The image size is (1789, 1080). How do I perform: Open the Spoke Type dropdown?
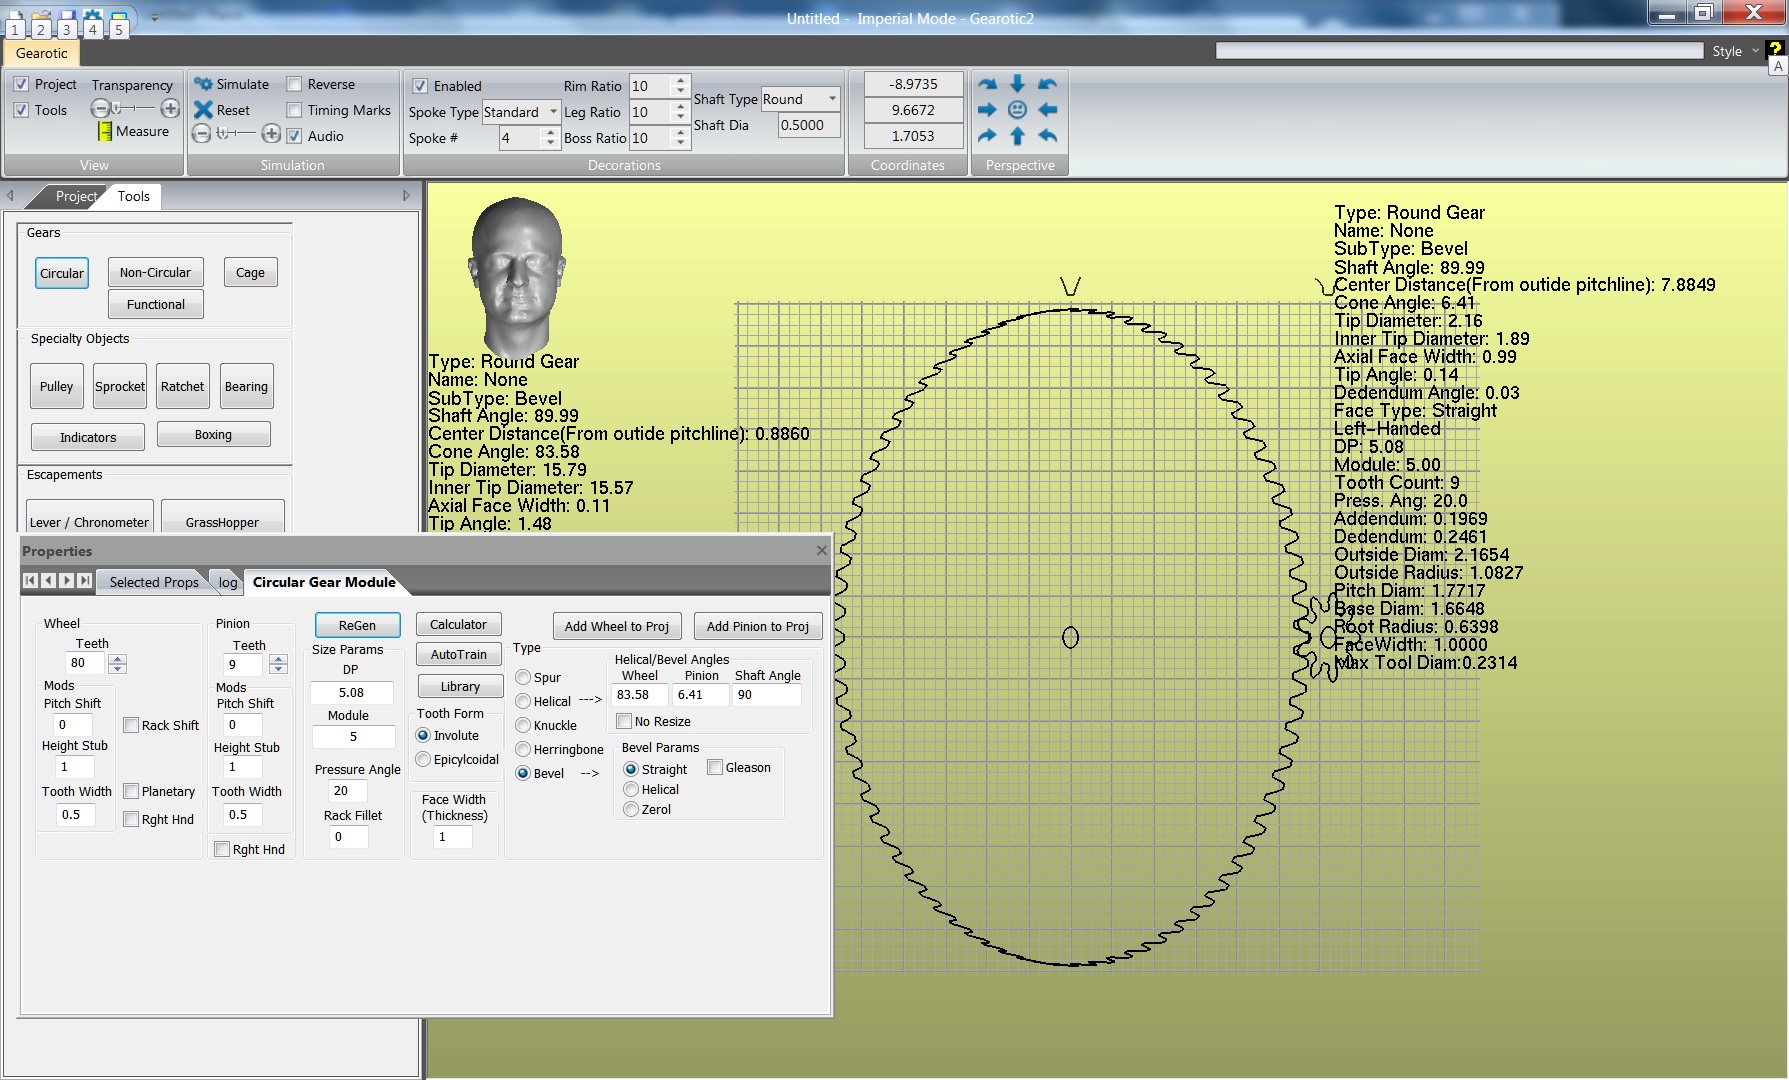553,112
